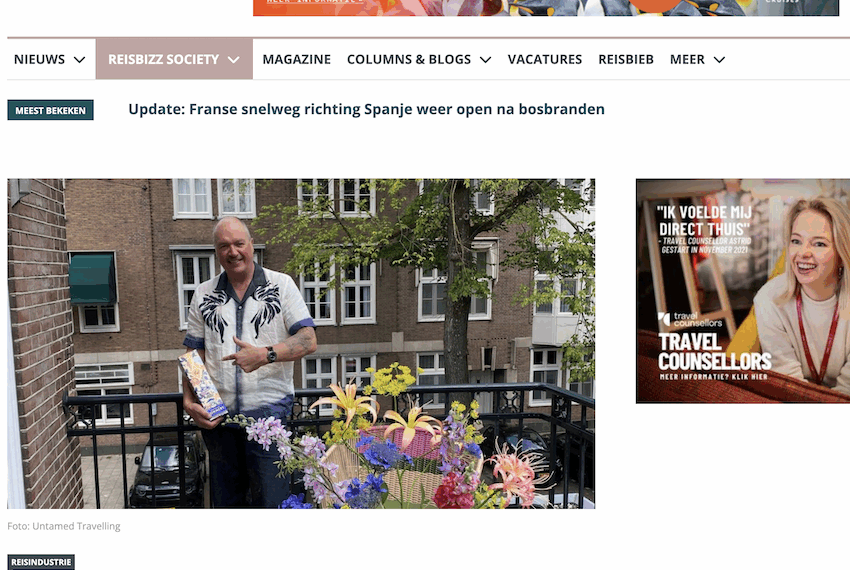
Task: Open the Magazine menu item
Action: click(297, 59)
